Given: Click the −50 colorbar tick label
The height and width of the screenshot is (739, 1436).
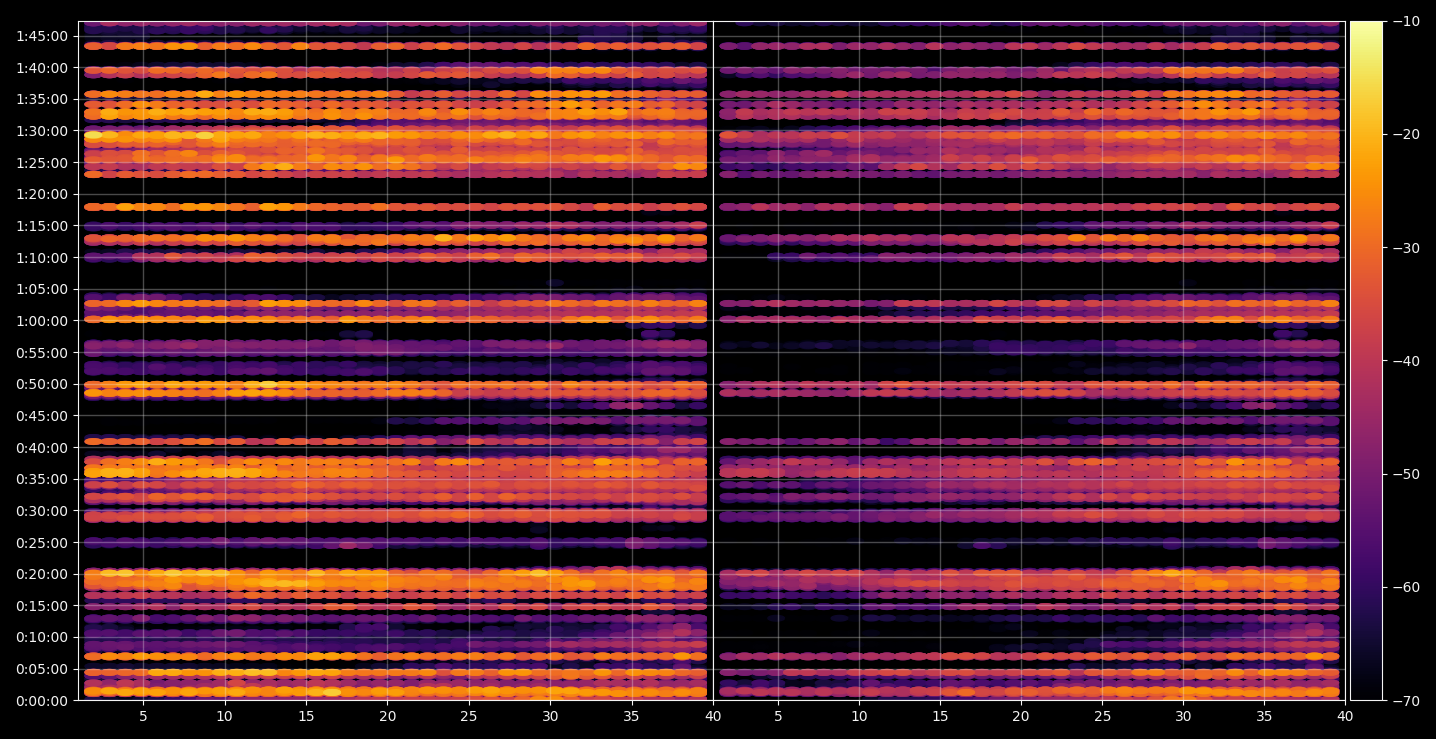Looking at the screenshot, I should [1405, 473].
